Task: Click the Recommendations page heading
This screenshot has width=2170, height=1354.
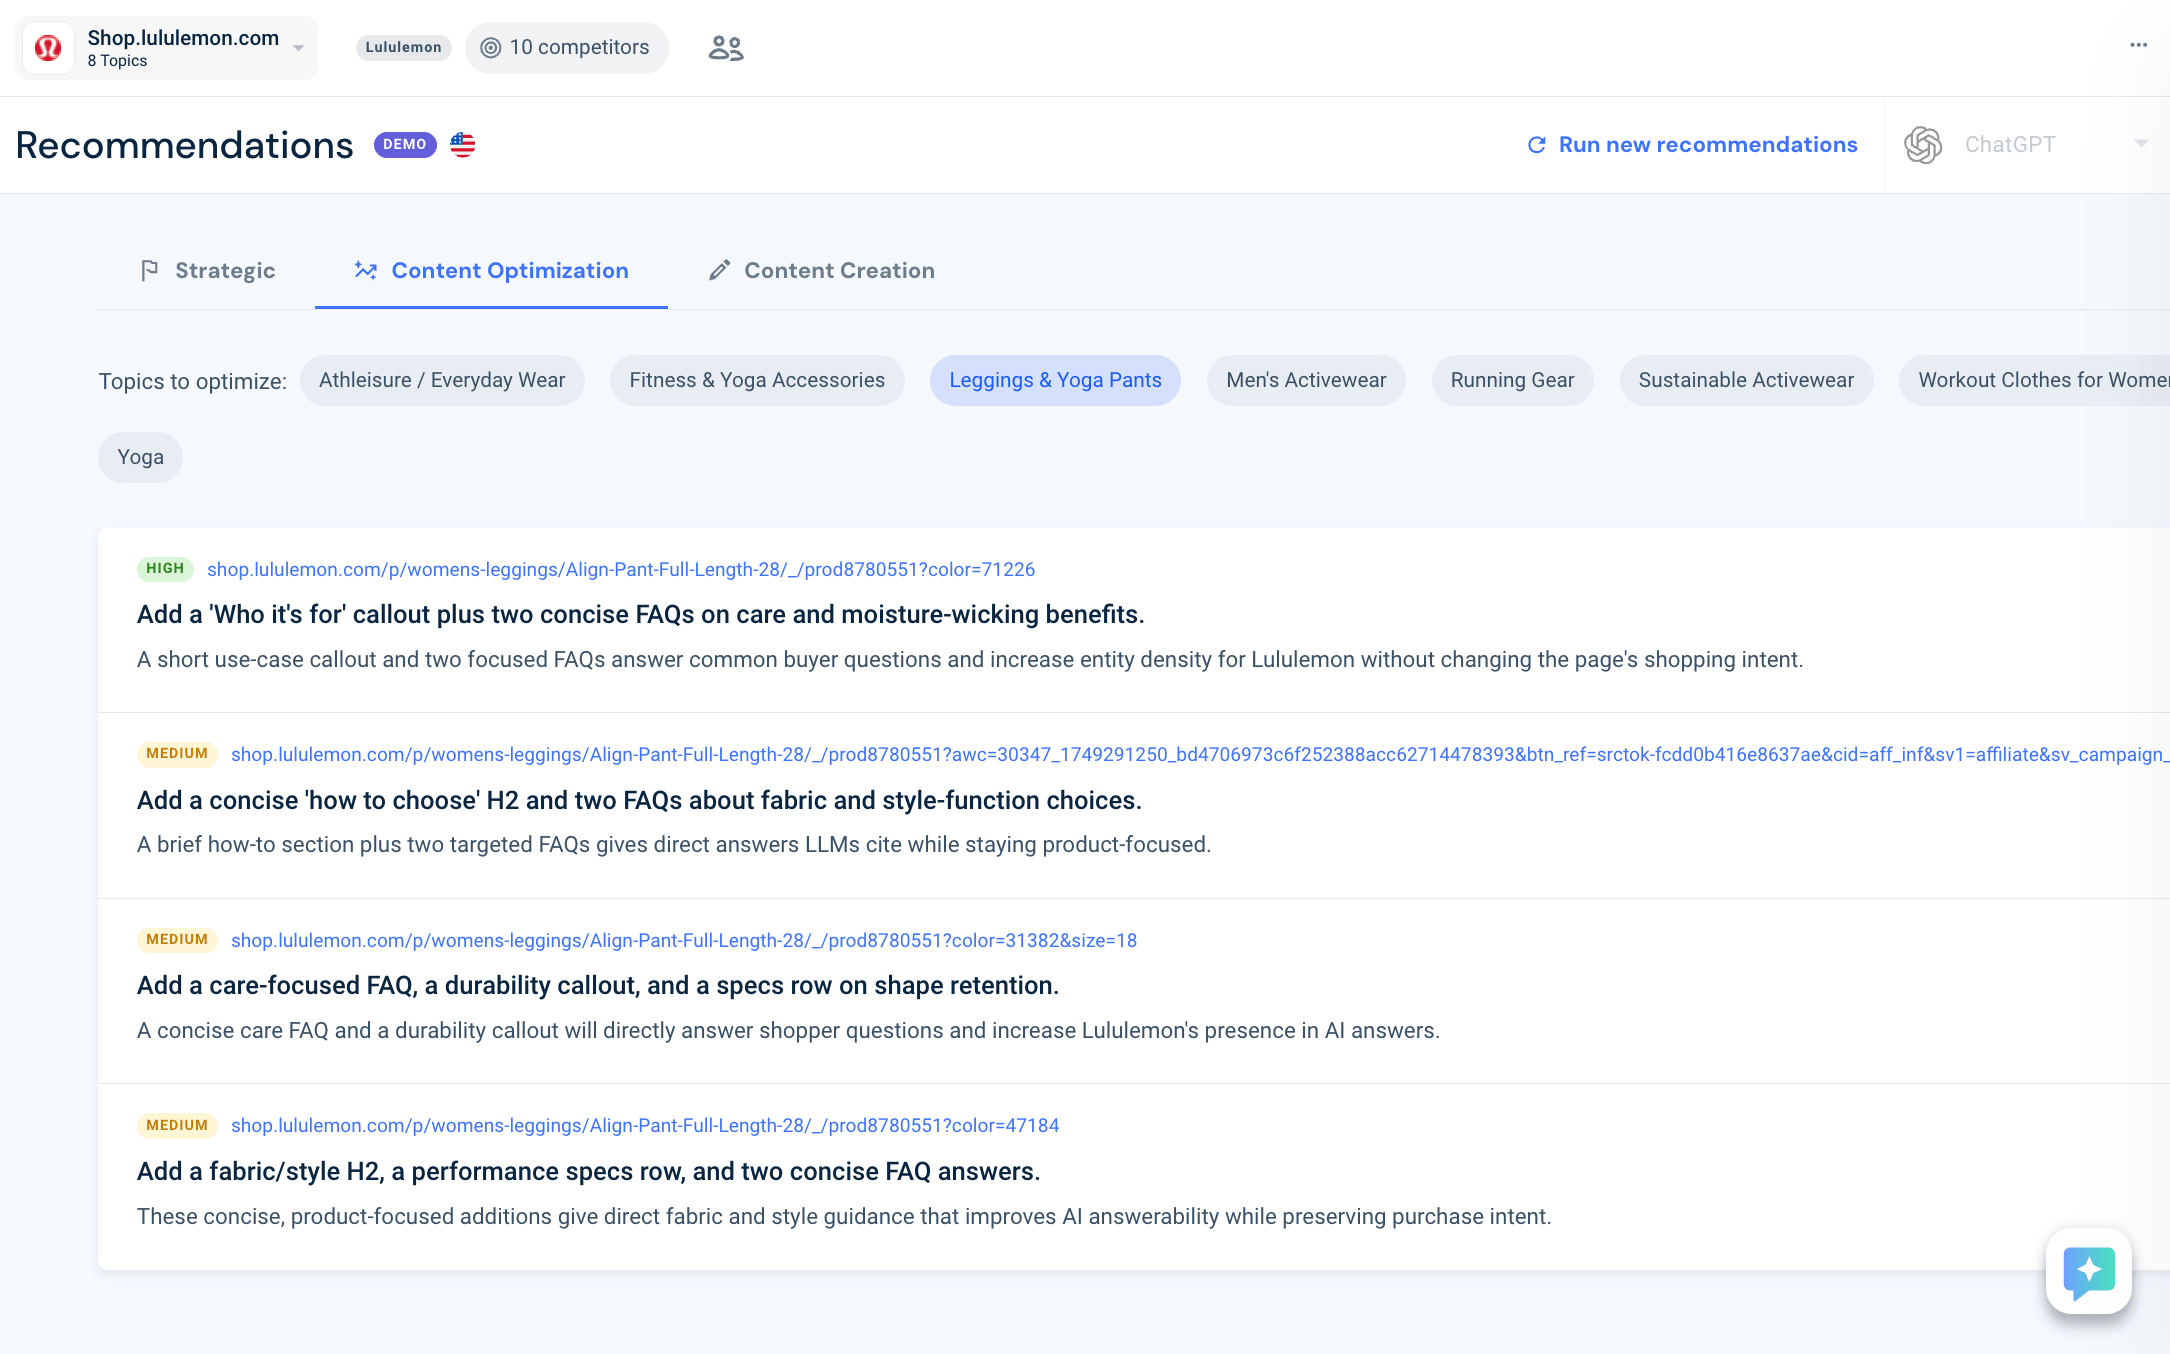Action: click(x=185, y=145)
